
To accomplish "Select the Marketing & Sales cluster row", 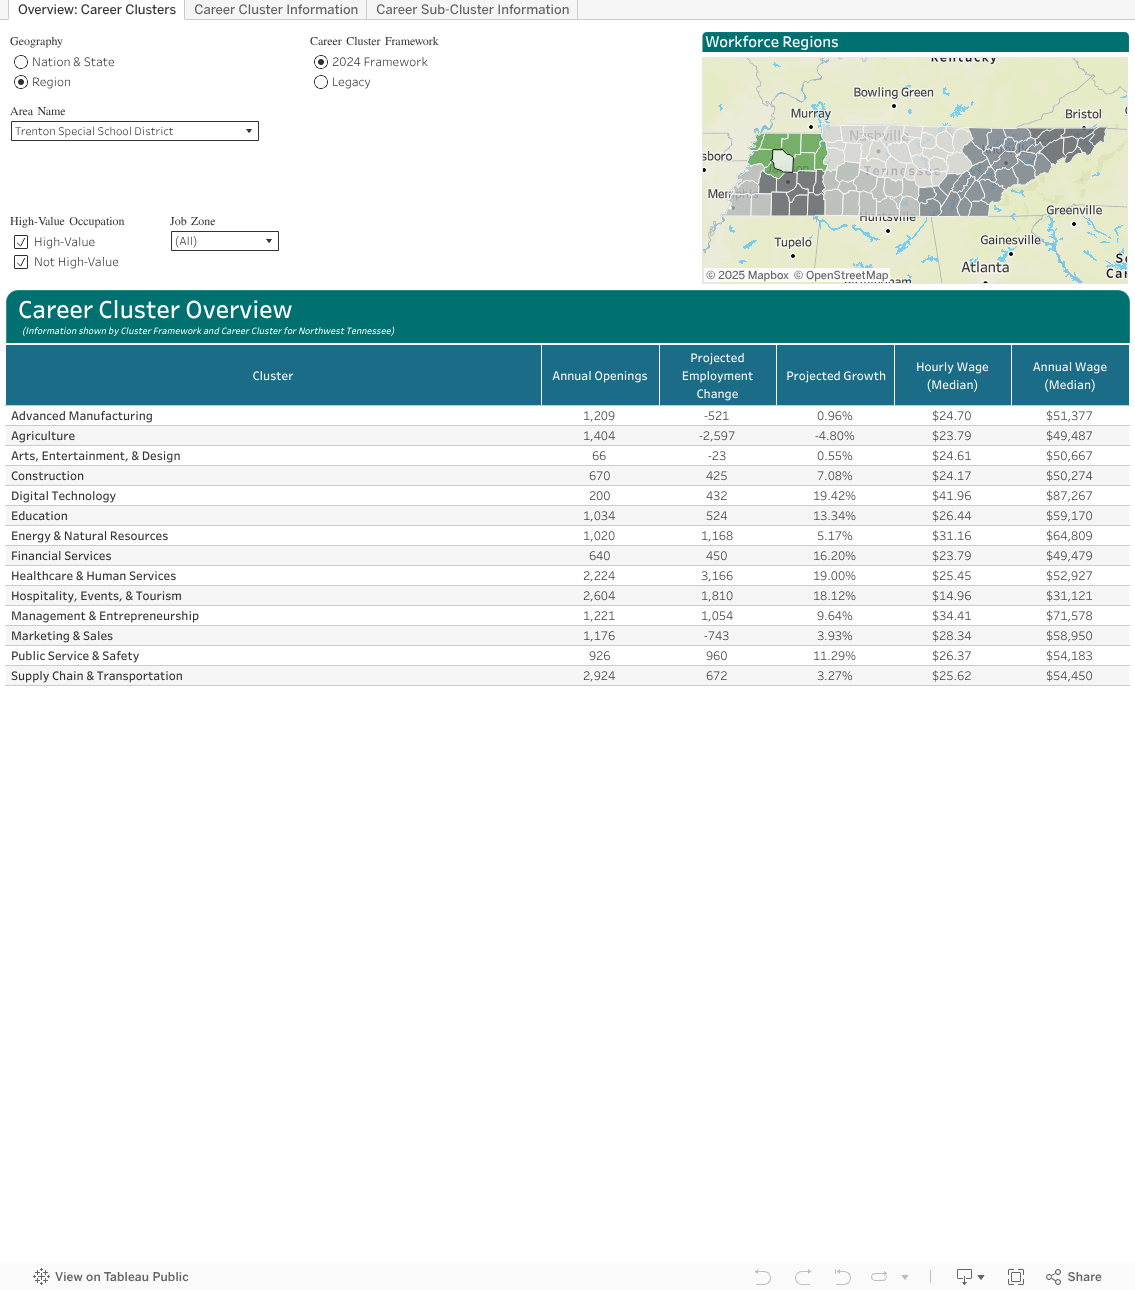I will [567, 636].
